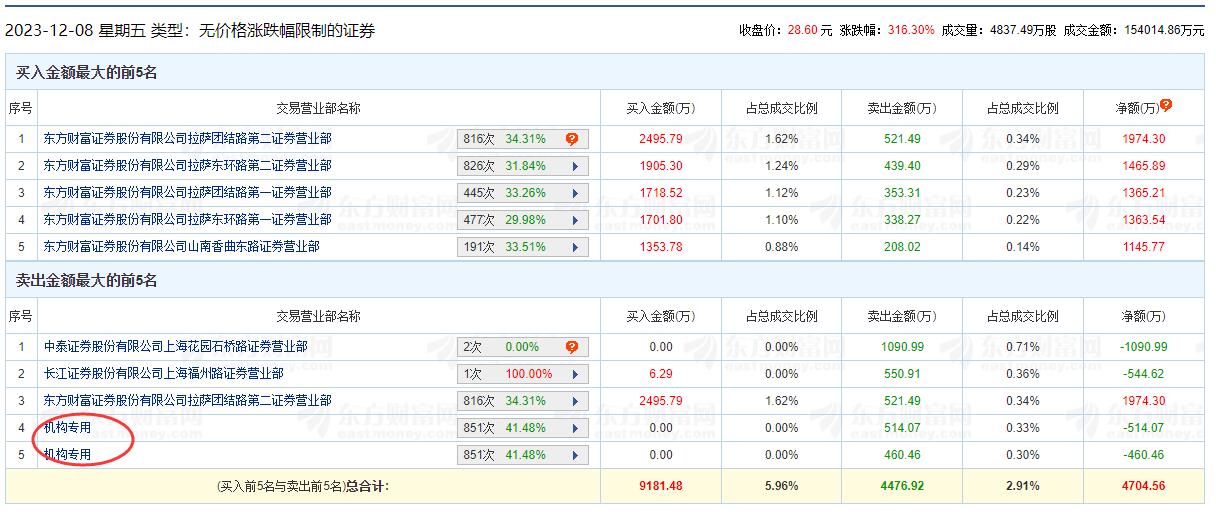
Task: Open the 拉萨东环路第二证券营业部 broker link
Action: [x=187, y=165]
